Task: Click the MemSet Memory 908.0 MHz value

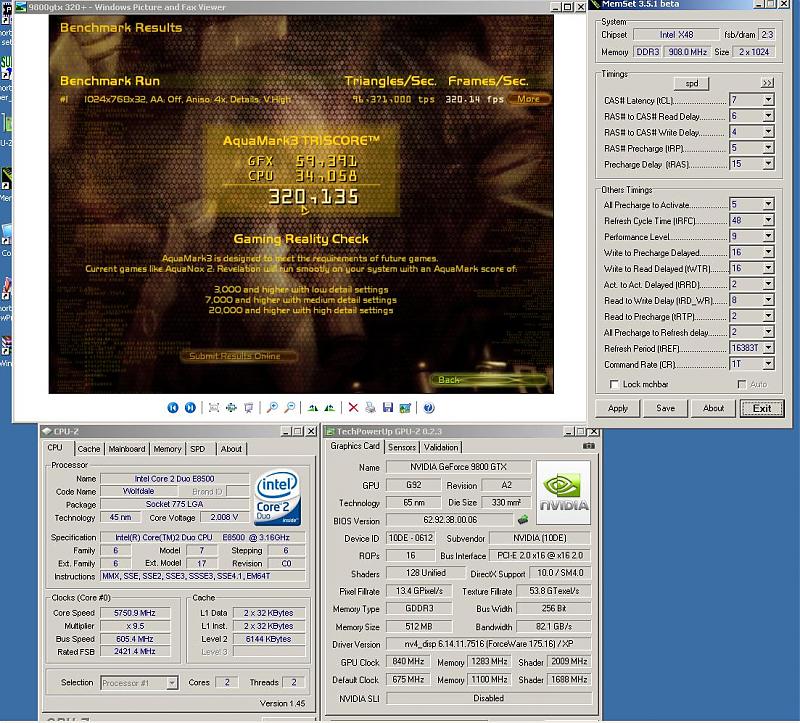Action: 687,52
